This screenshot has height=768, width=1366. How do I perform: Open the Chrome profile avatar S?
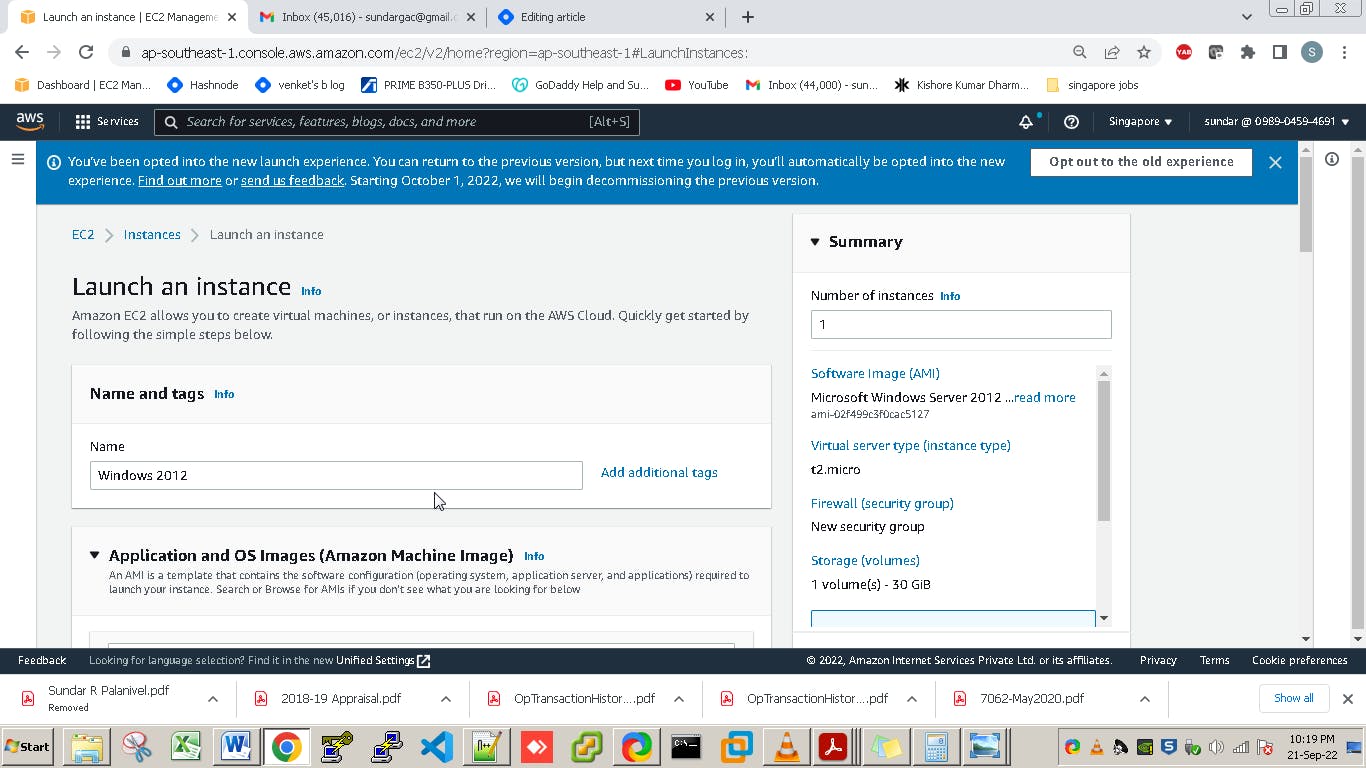tap(1312, 52)
